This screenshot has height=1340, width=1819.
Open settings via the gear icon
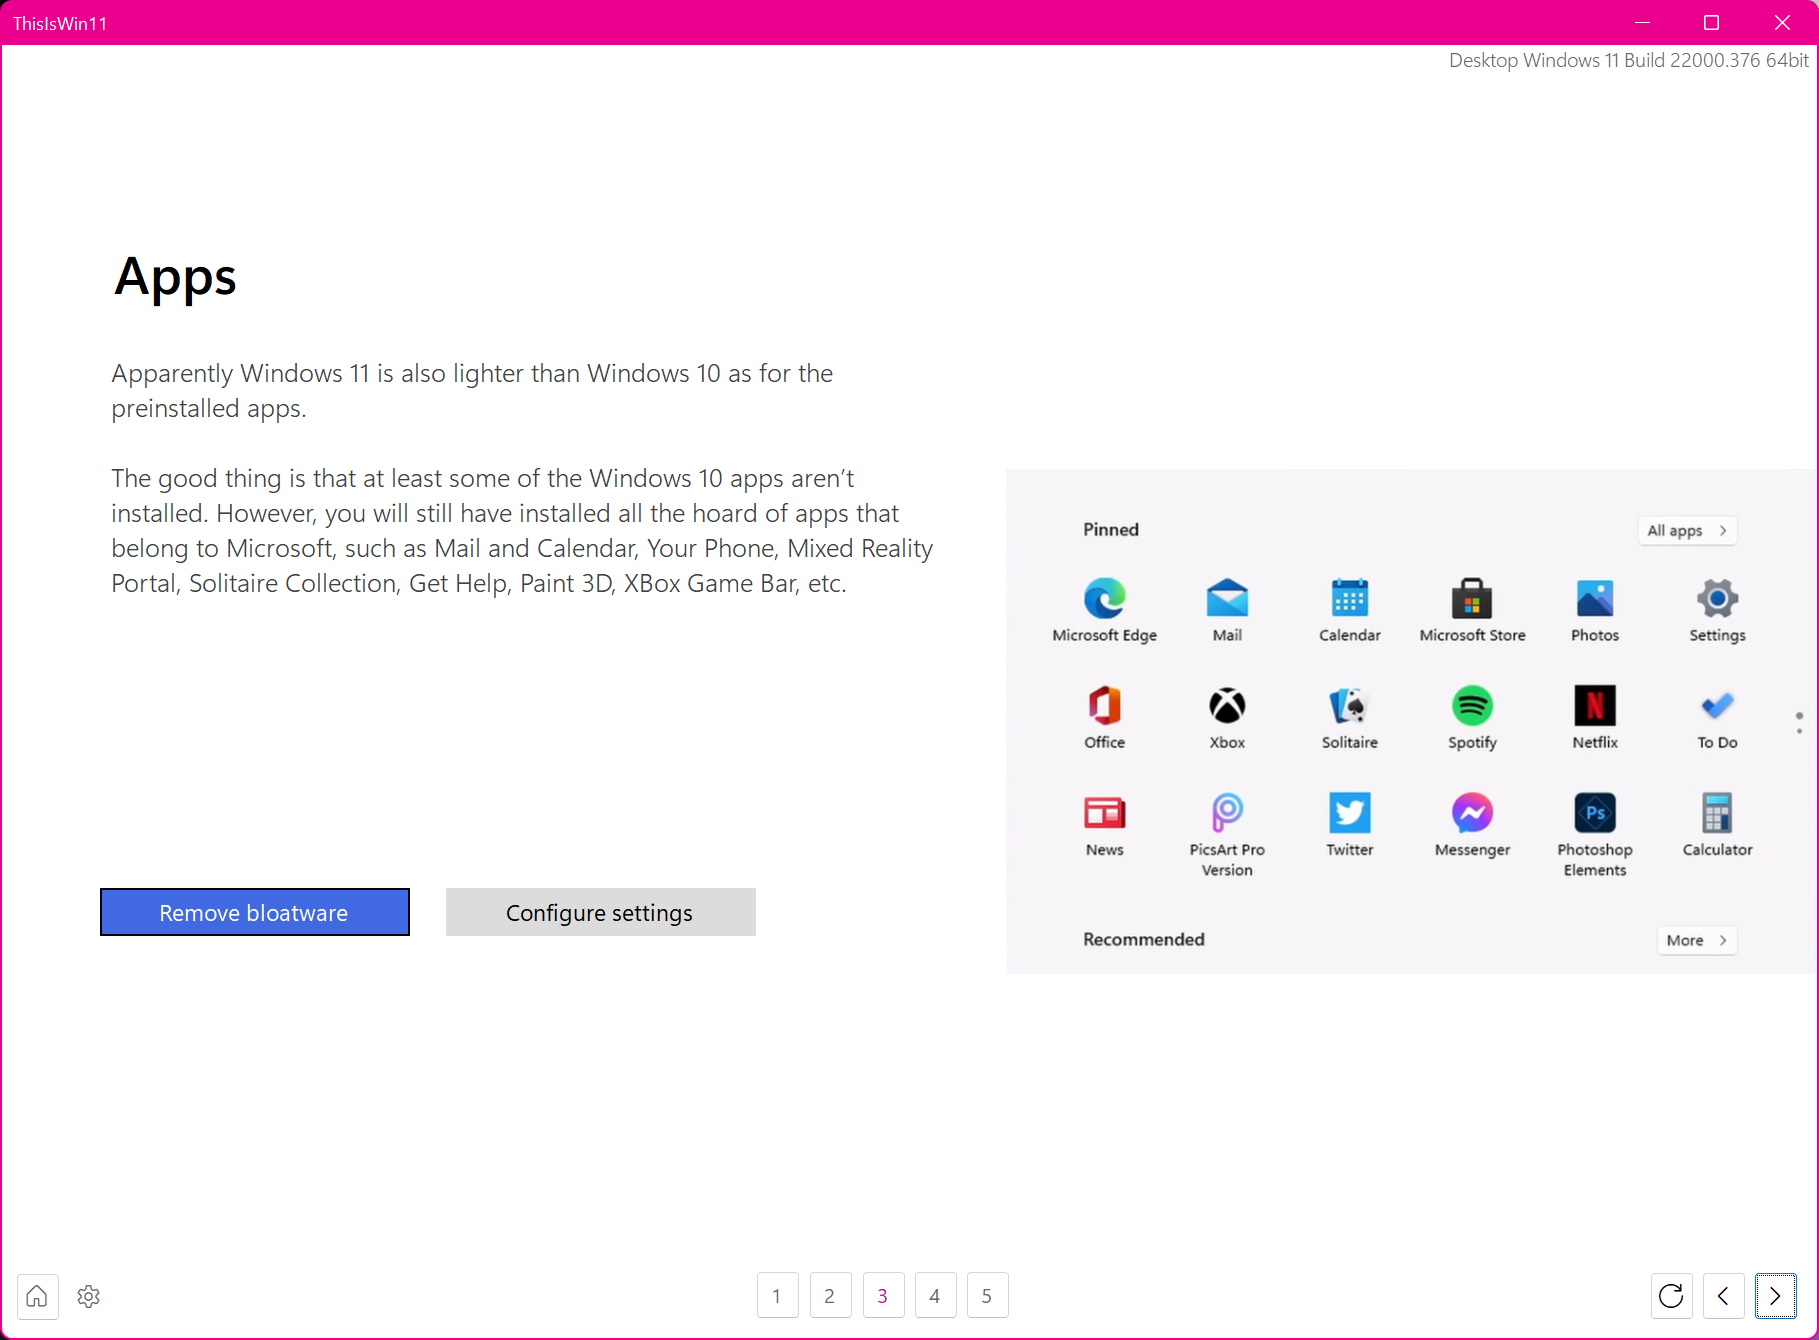[89, 1296]
